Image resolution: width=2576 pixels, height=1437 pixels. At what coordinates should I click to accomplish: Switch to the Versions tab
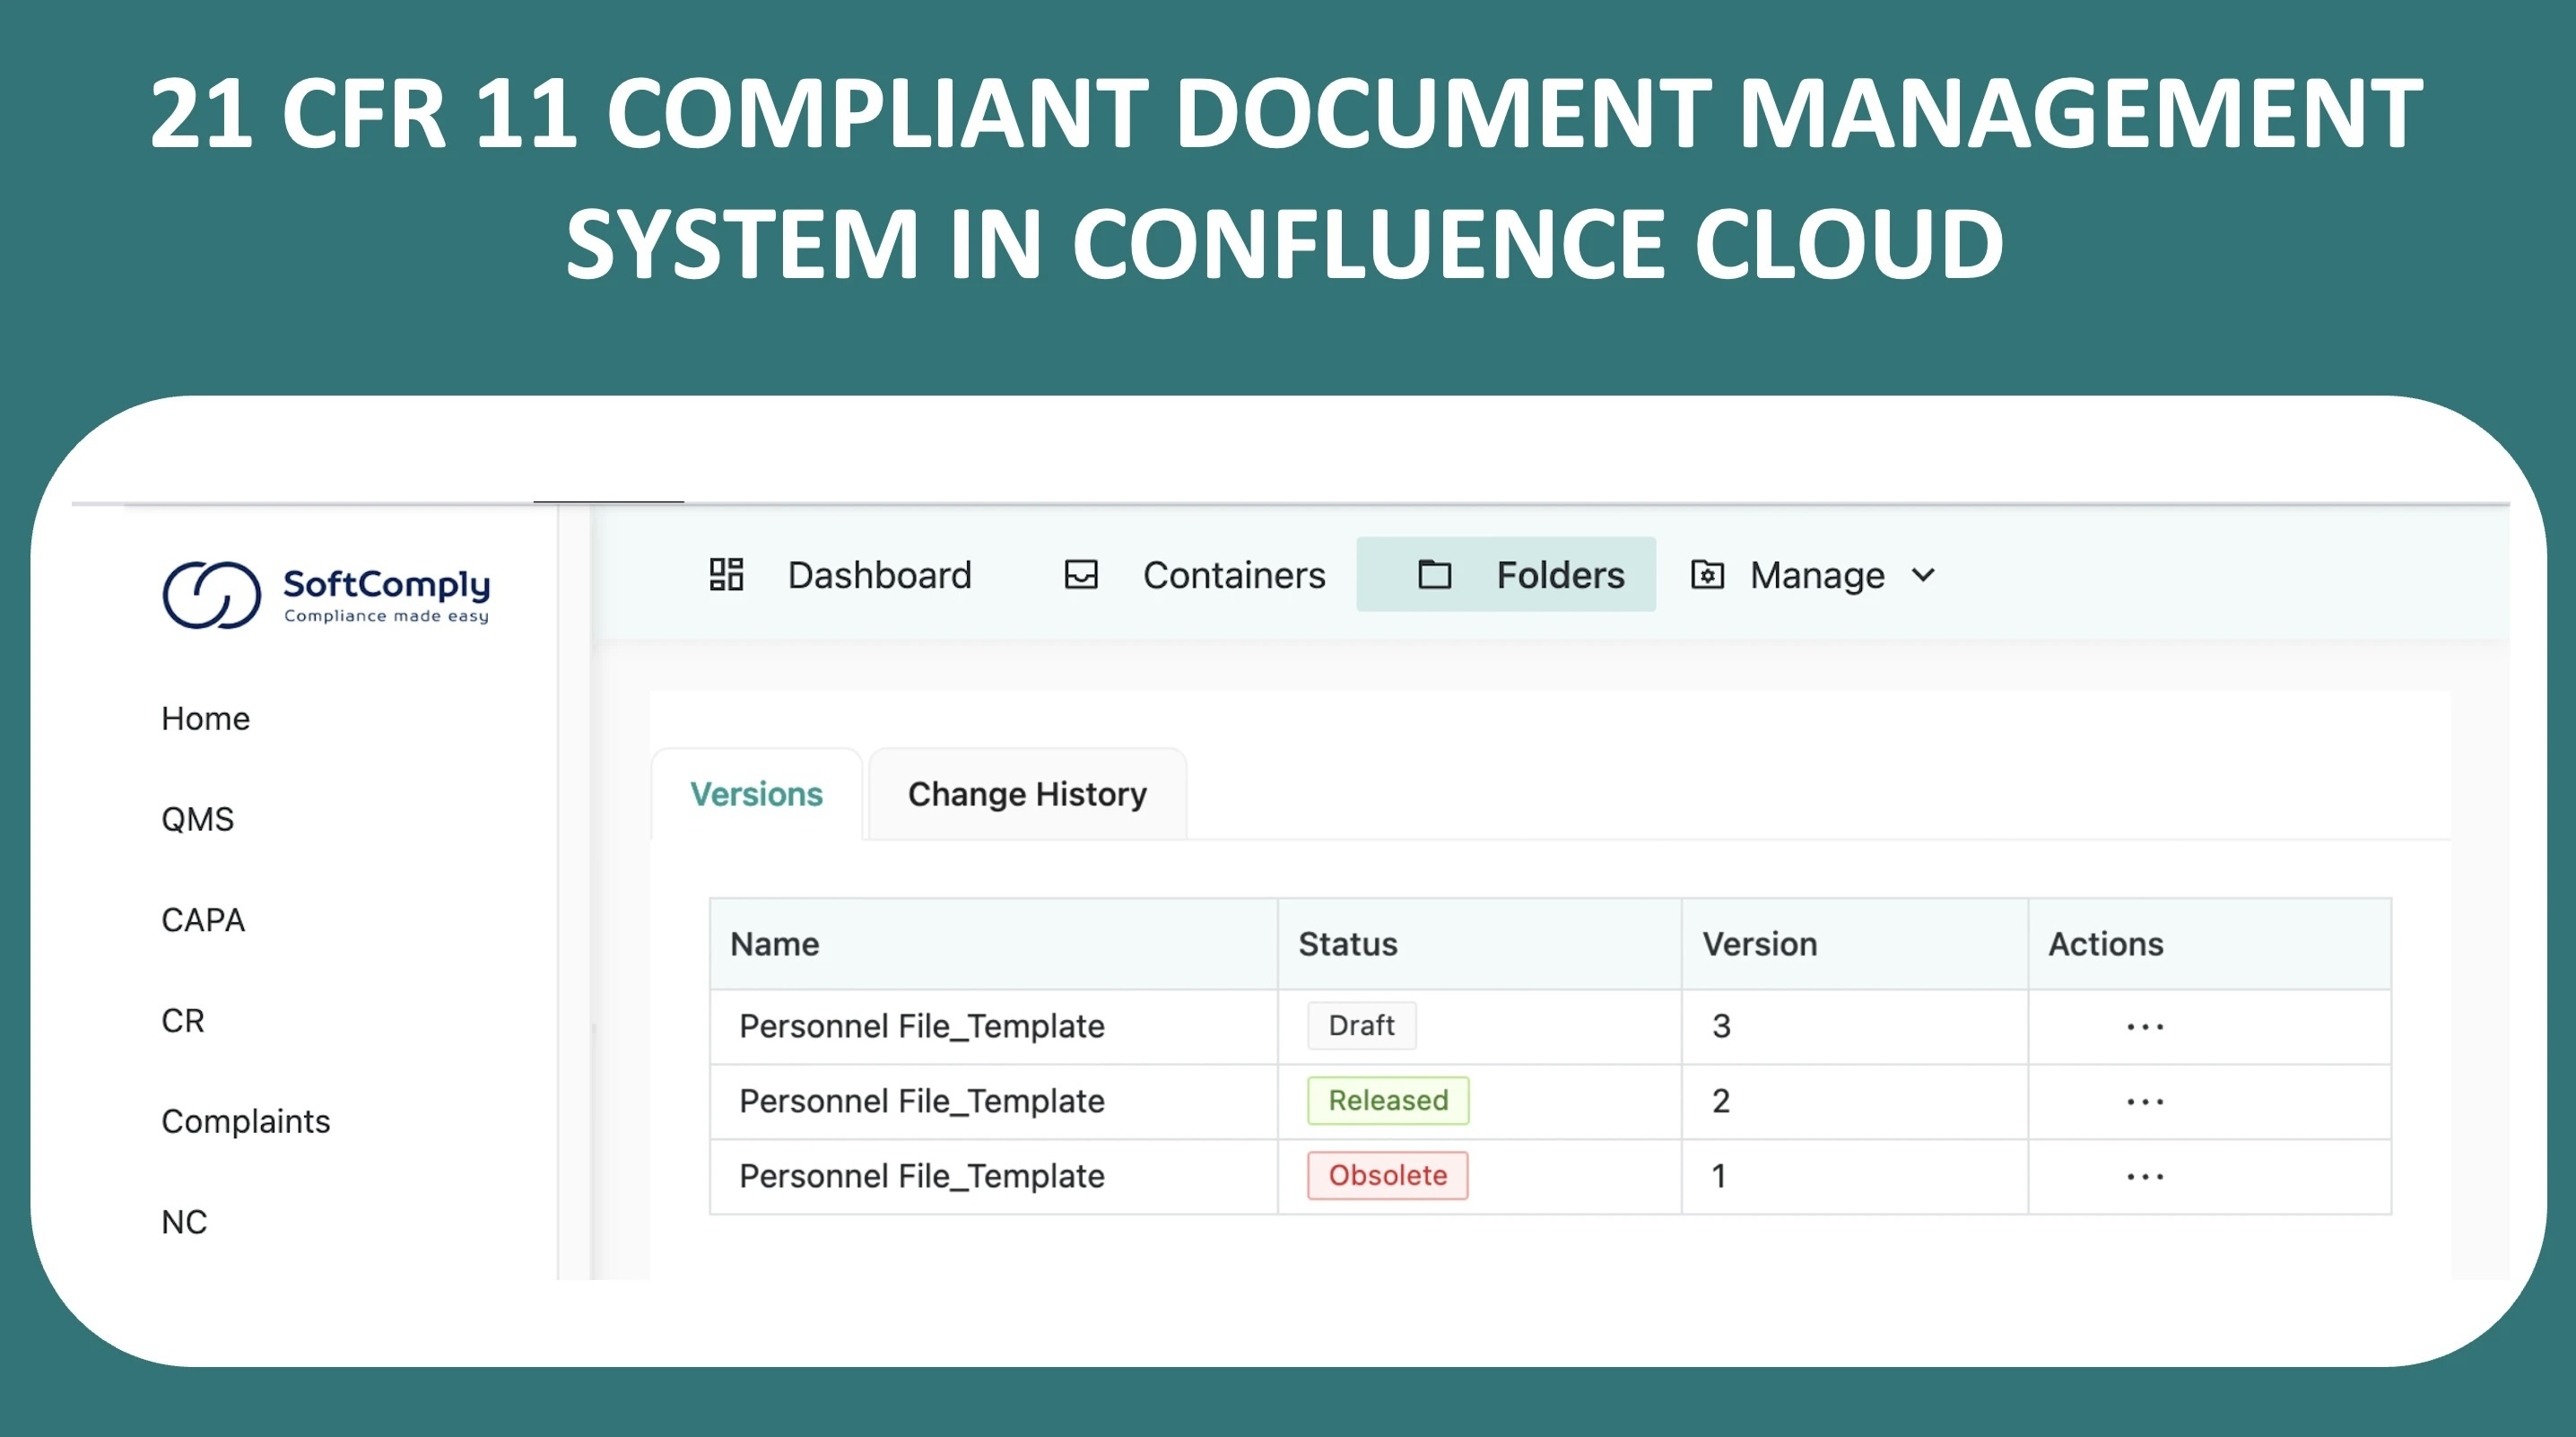[x=756, y=794]
